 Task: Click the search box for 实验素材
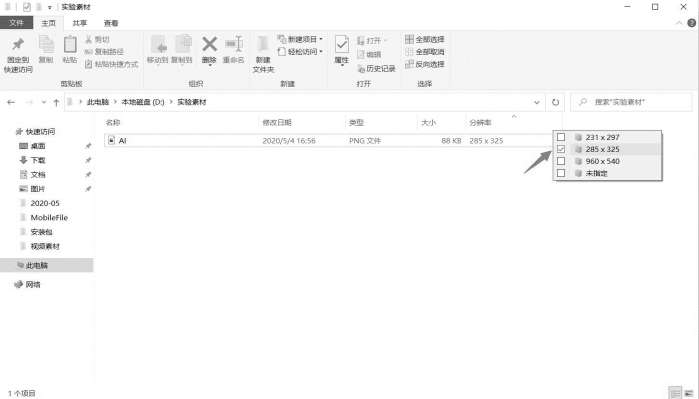pyautogui.click(x=631, y=102)
